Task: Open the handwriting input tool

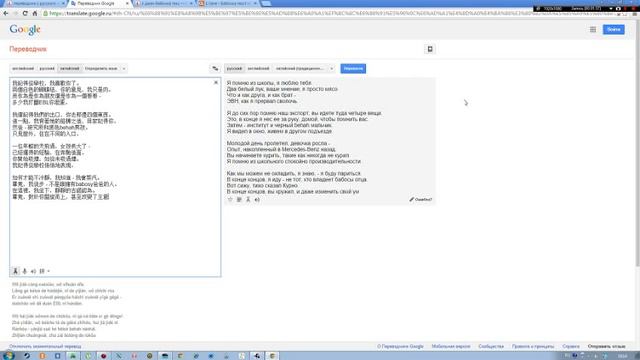Action: [x=42, y=271]
